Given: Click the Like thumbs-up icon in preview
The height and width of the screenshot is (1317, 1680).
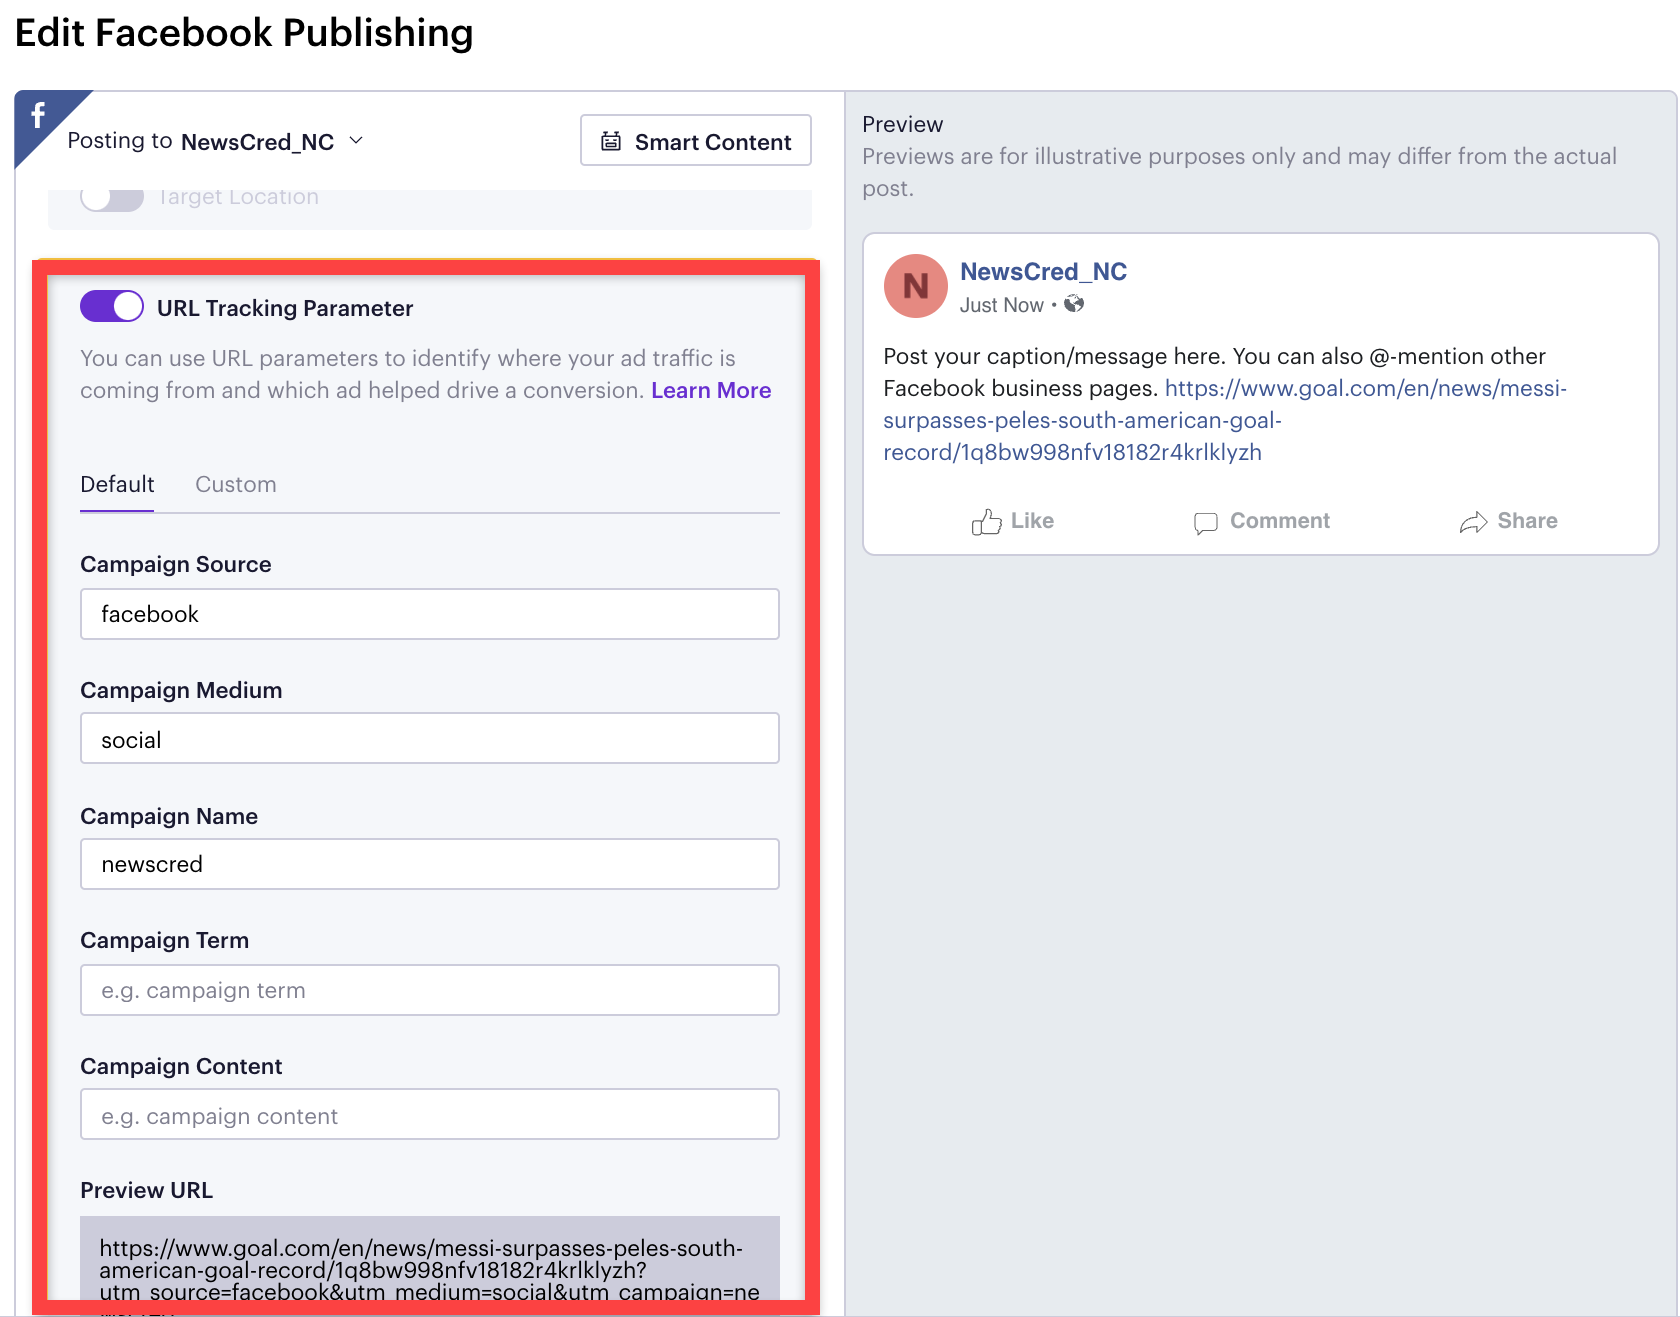Looking at the screenshot, I should point(986,522).
